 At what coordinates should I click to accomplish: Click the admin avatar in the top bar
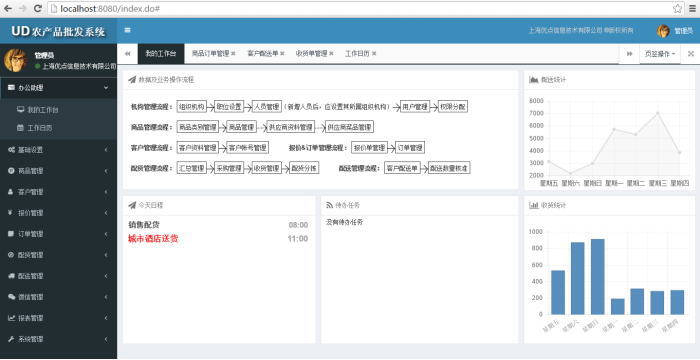click(x=663, y=31)
